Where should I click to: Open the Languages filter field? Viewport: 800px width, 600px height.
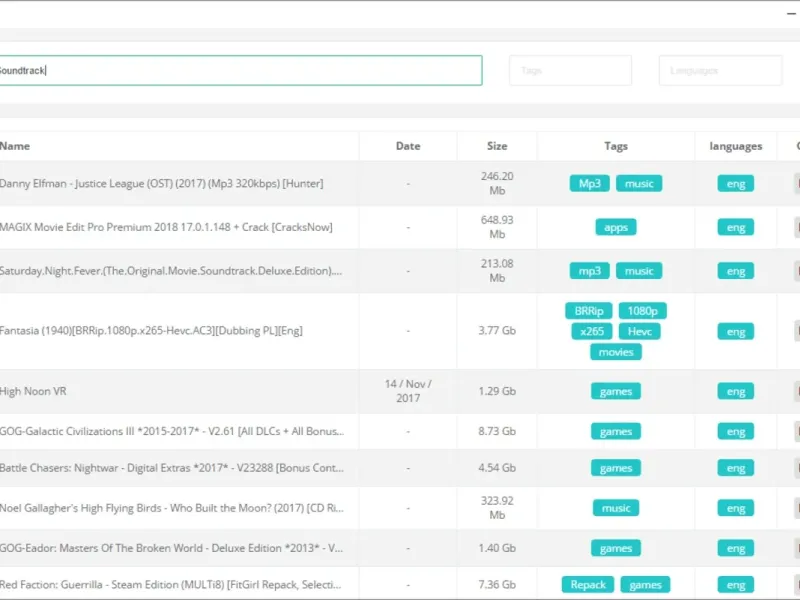coord(720,70)
